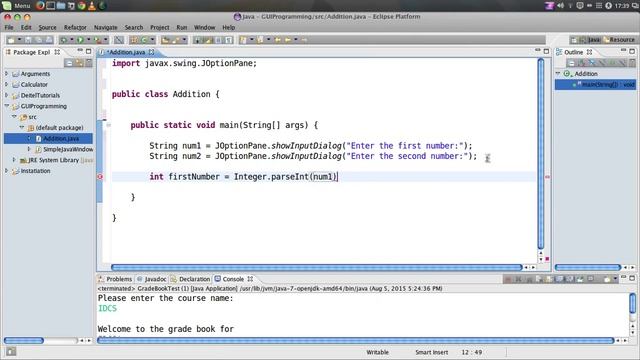Switch to the Problems tab
The image size is (640, 360).
(x=116, y=279)
